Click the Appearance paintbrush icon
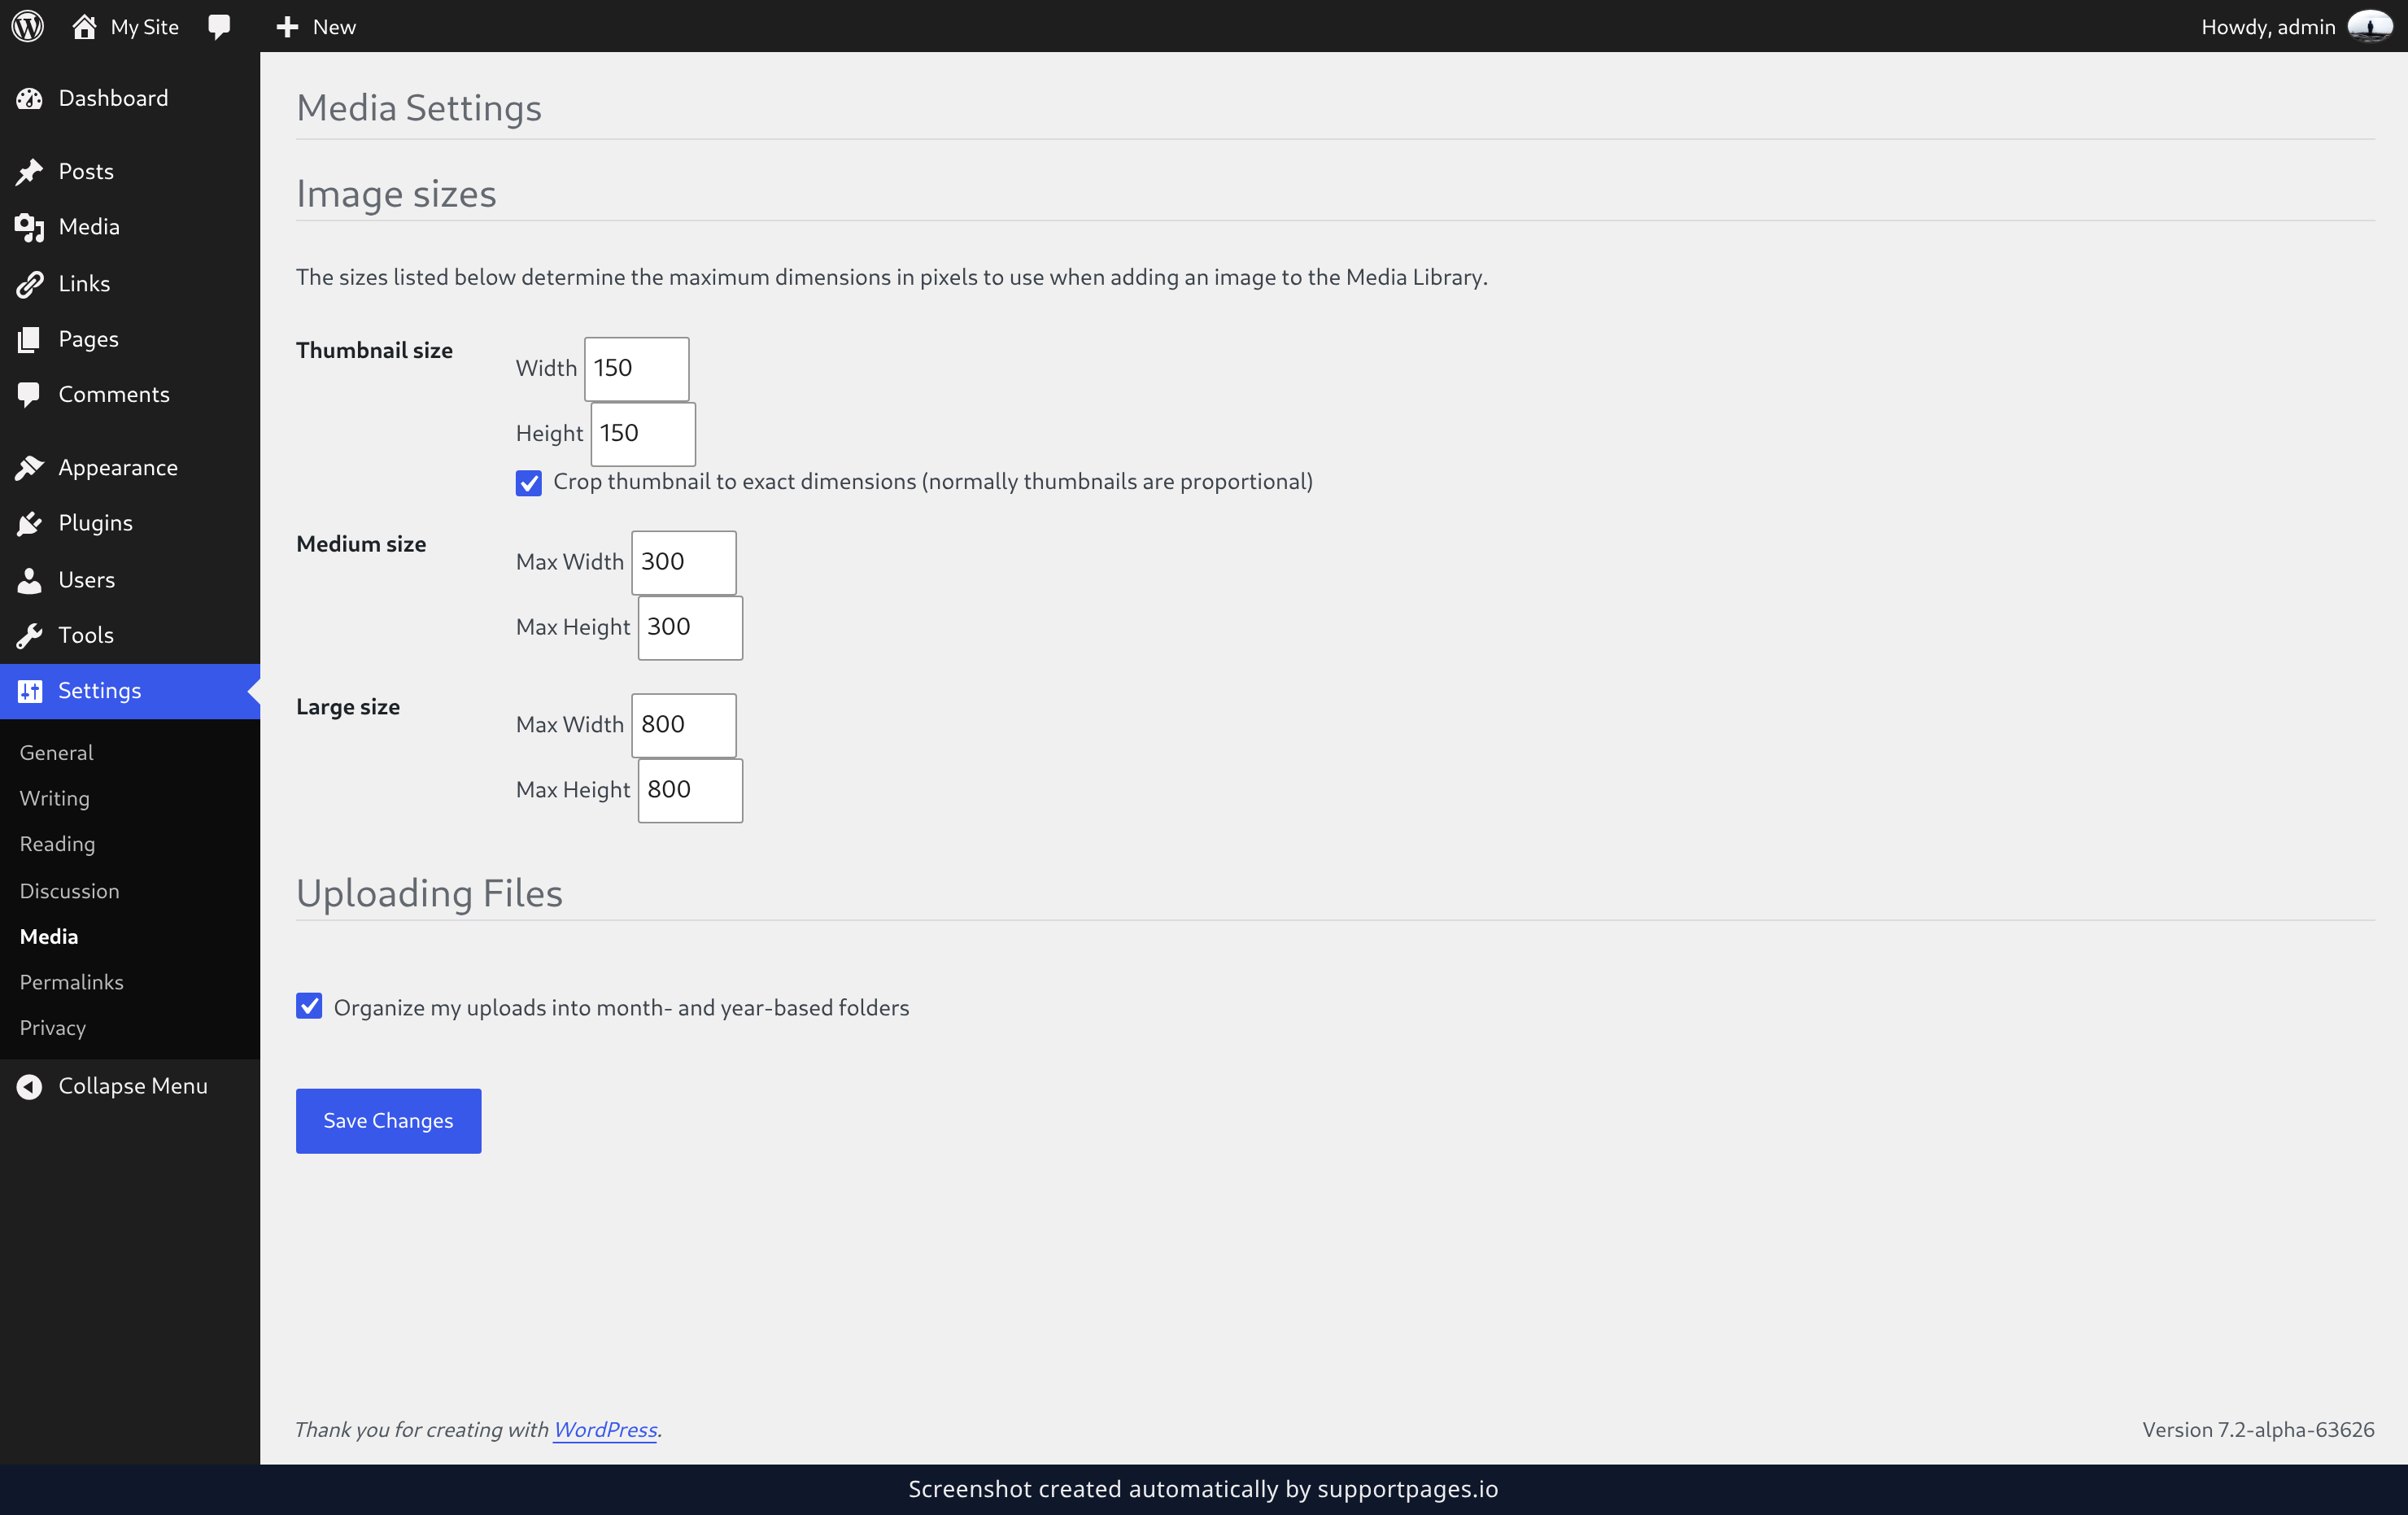The image size is (2408, 1515). pyautogui.click(x=29, y=468)
